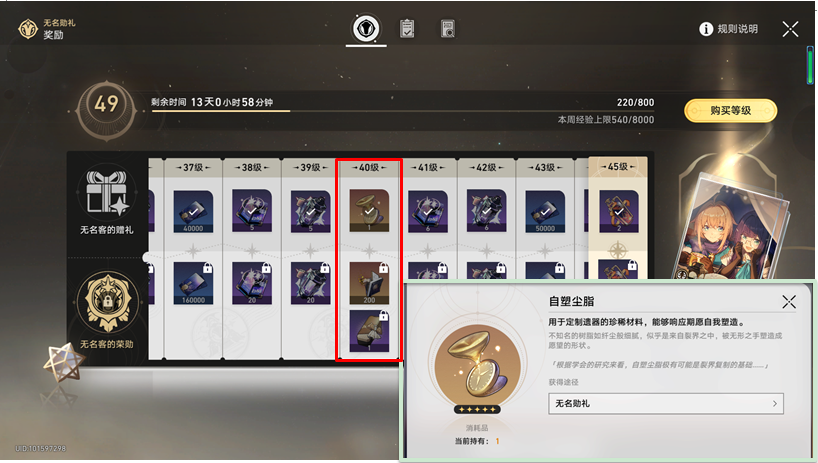Click the 规则说明 info button

coord(728,29)
